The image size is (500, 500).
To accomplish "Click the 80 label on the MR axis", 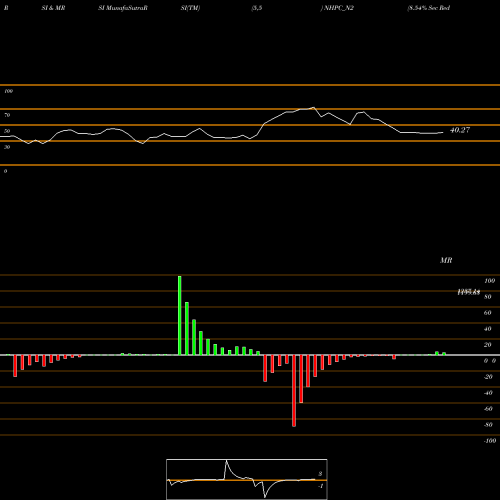I will point(488,297).
